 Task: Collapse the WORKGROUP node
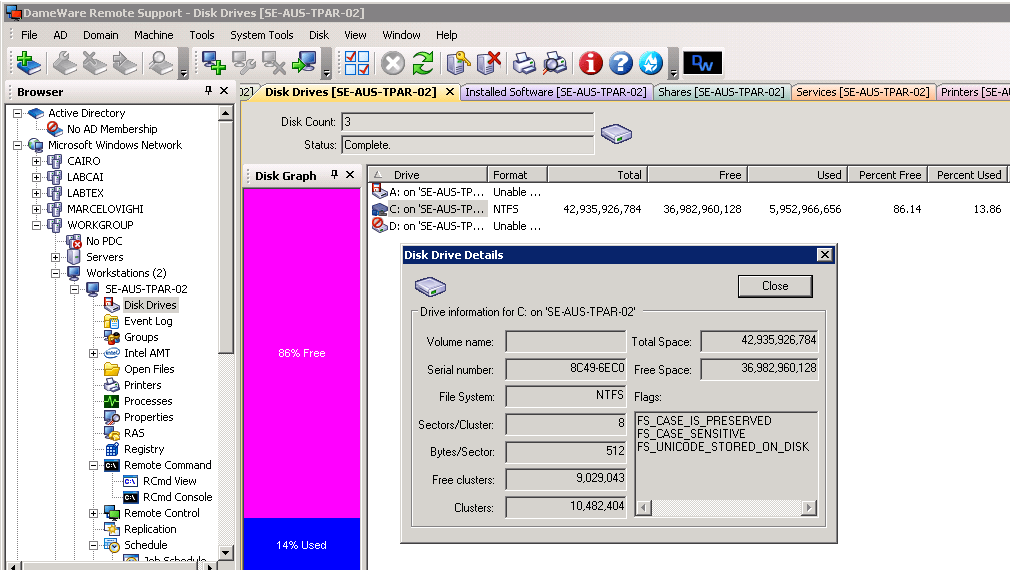point(37,225)
